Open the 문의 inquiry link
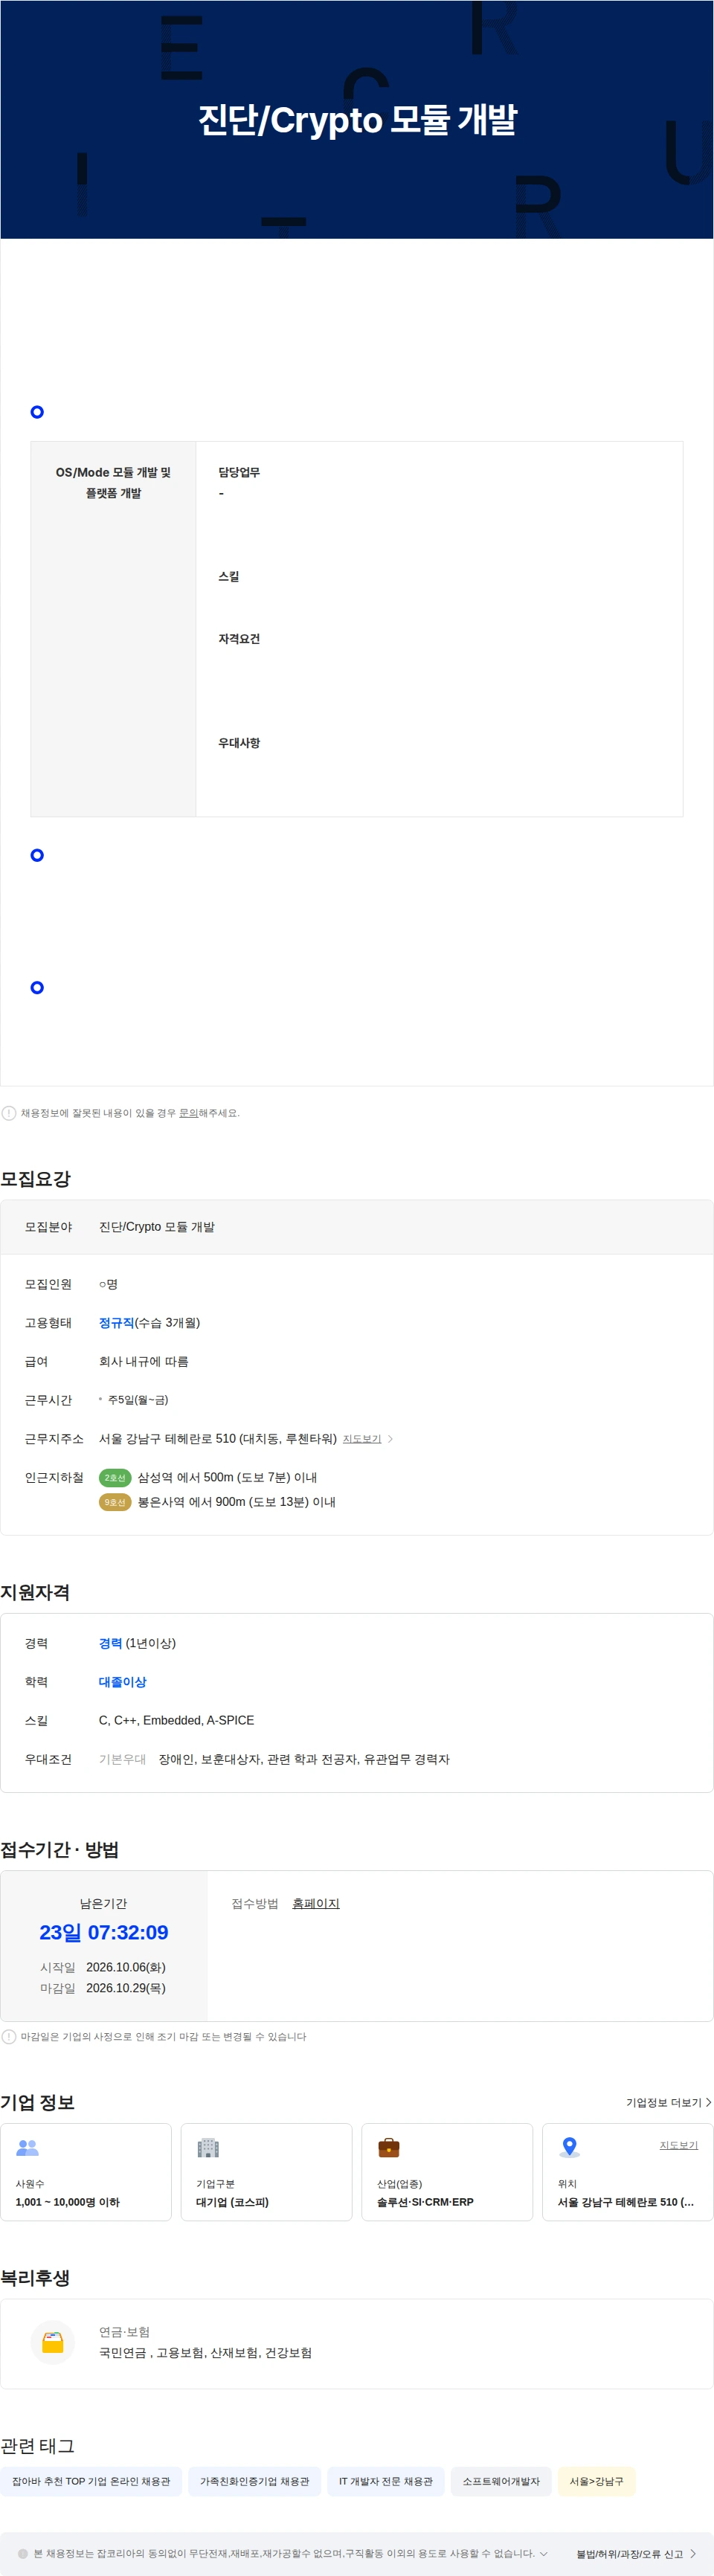Viewport: 714px width, 2576px height. tap(188, 1113)
